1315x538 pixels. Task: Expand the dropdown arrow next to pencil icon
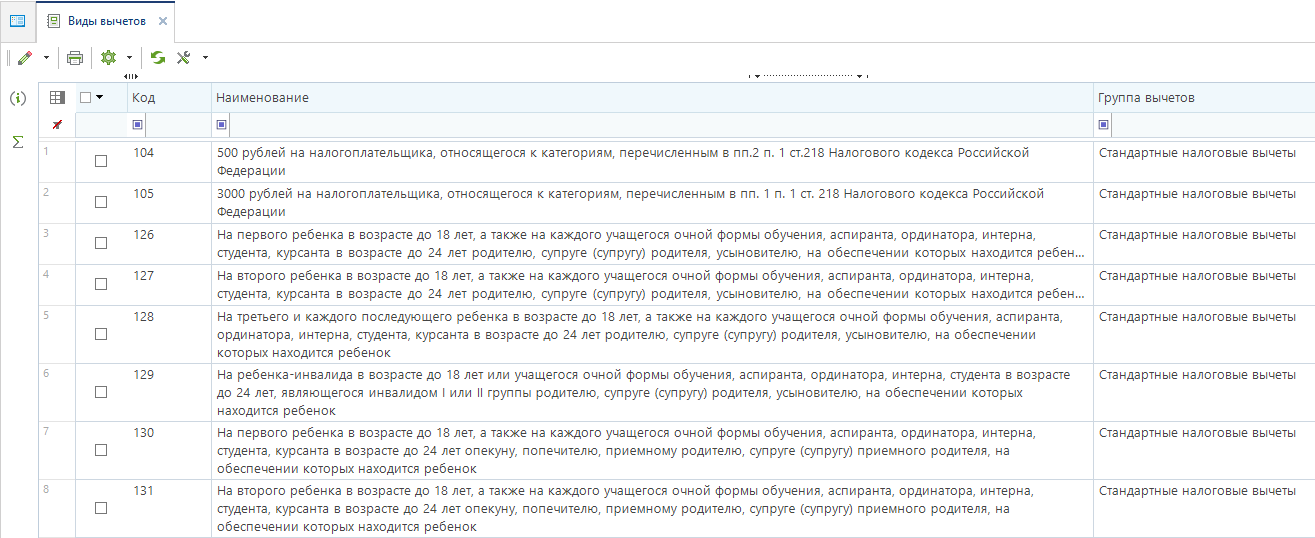[x=46, y=58]
